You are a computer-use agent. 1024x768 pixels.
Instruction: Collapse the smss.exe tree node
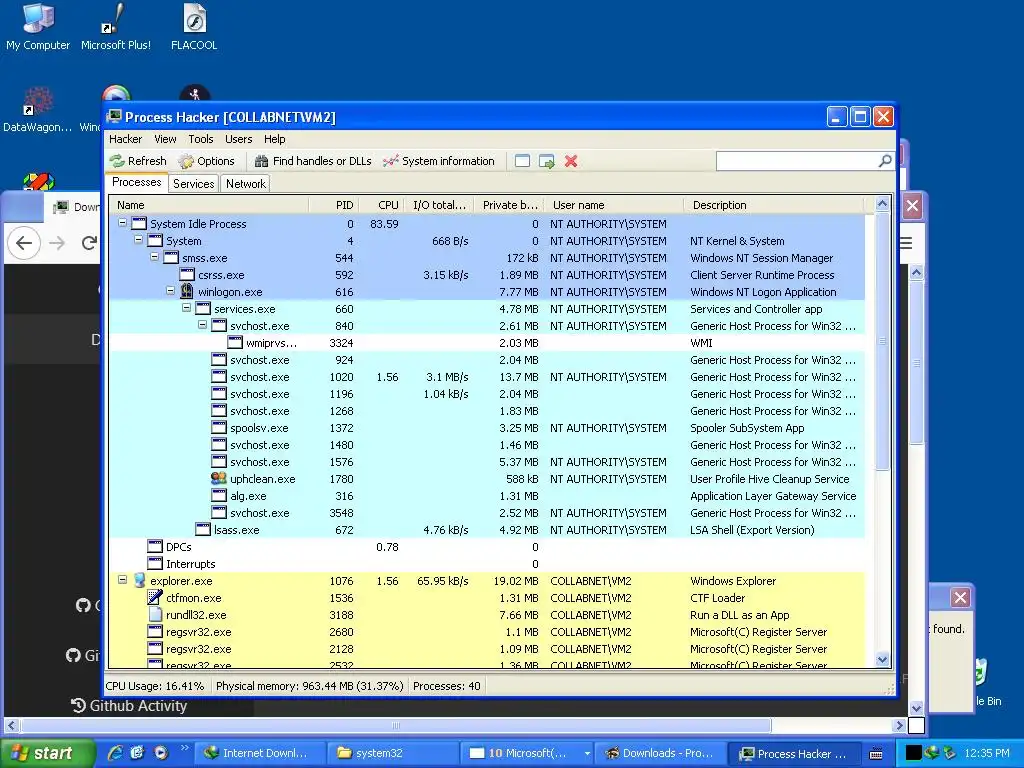pyautogui.click(x=154, y=257)
